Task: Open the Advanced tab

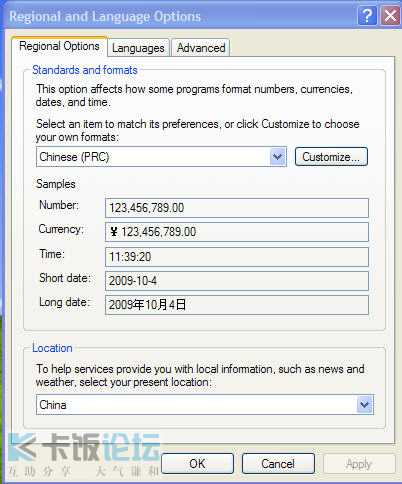Action: [201, 48]
